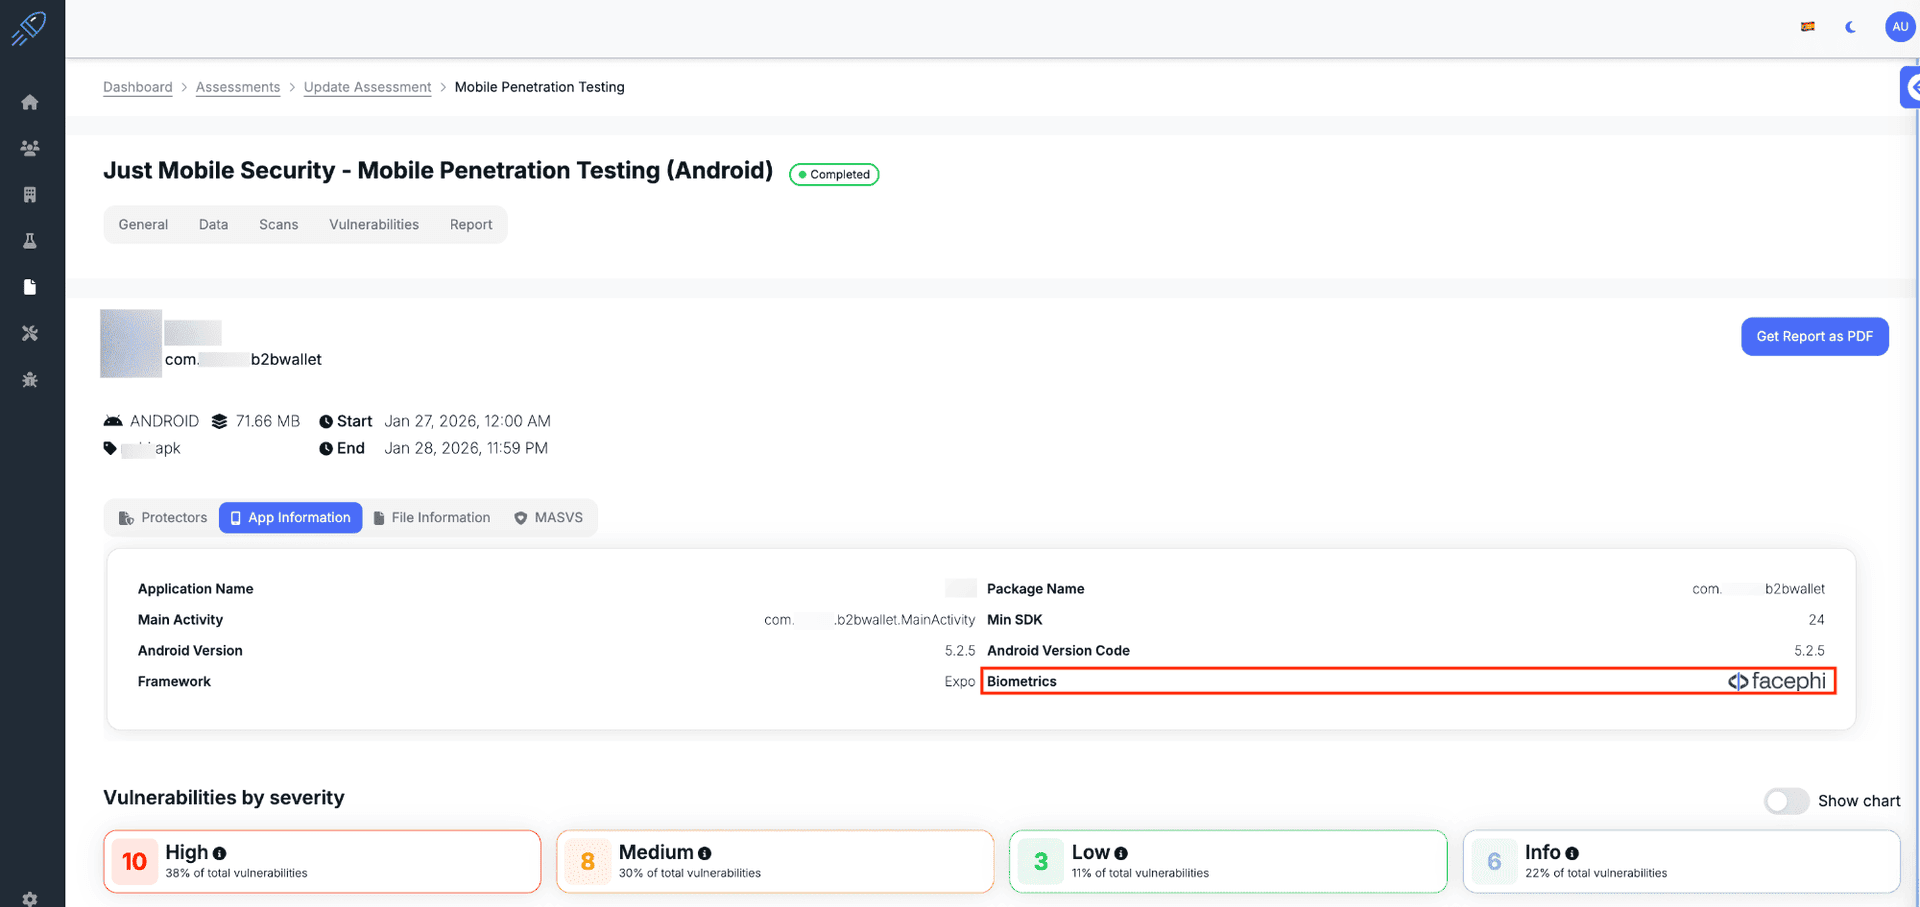
Task: Click the bug icon in sidebar
Action: (30, 380)
